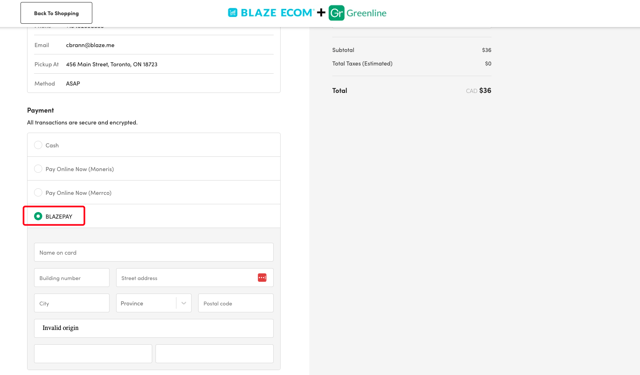This screenshot has width=640, height=375.
Task: Choose Pay Online Now (Merrco)
Action: click(38, 192)
